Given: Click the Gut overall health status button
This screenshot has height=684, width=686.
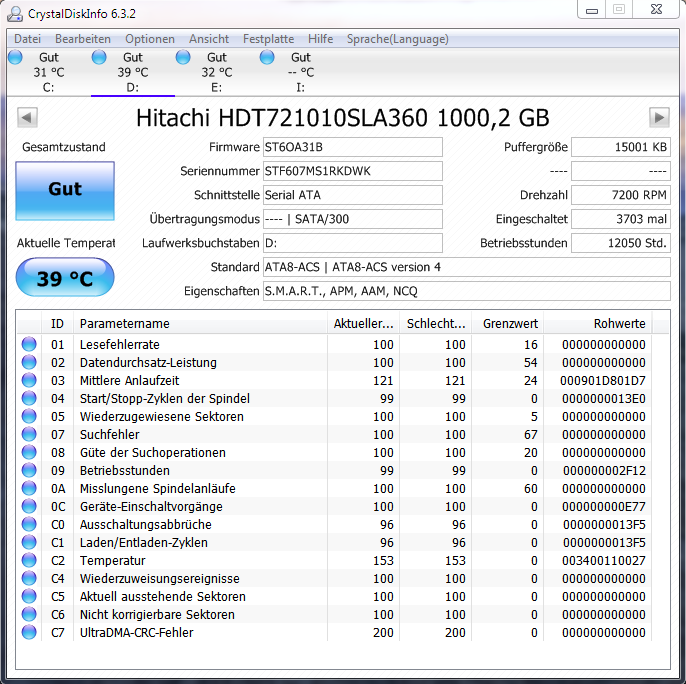Looking at the screenshot, I should [65, 190].
